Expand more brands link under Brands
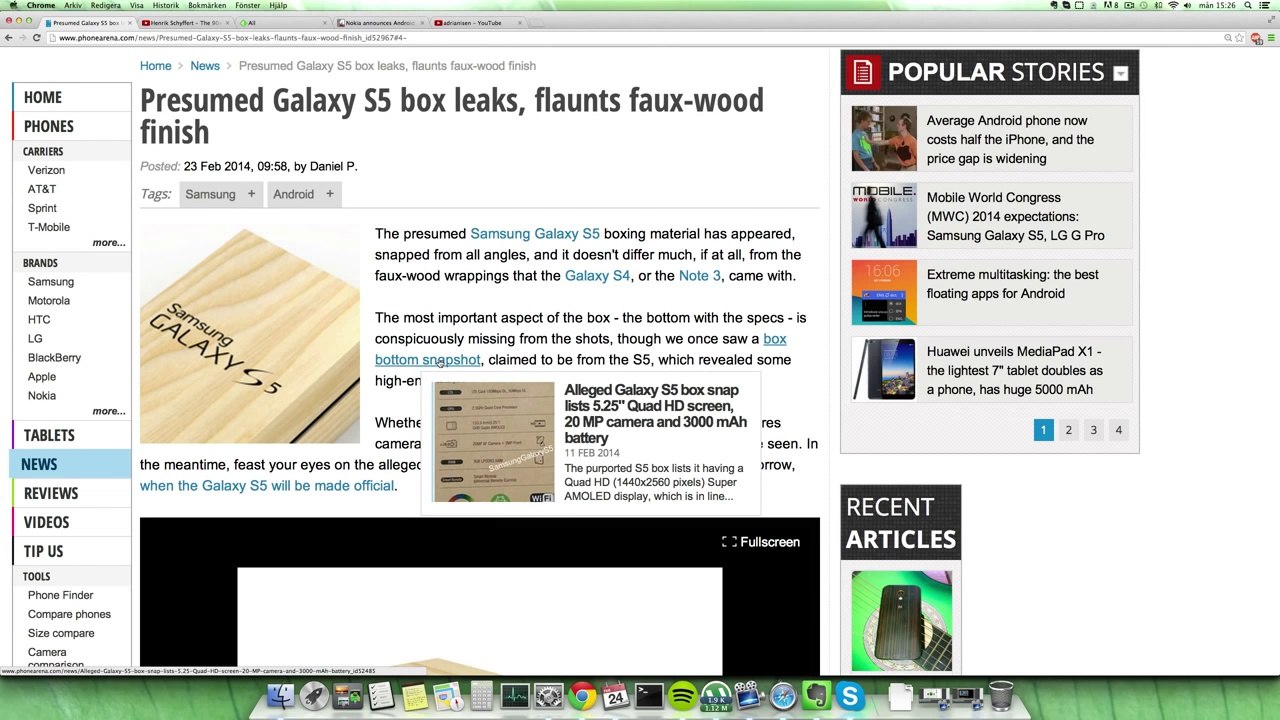The height and width of the screenshot is (720, 1280). click(x=109, y=411)
